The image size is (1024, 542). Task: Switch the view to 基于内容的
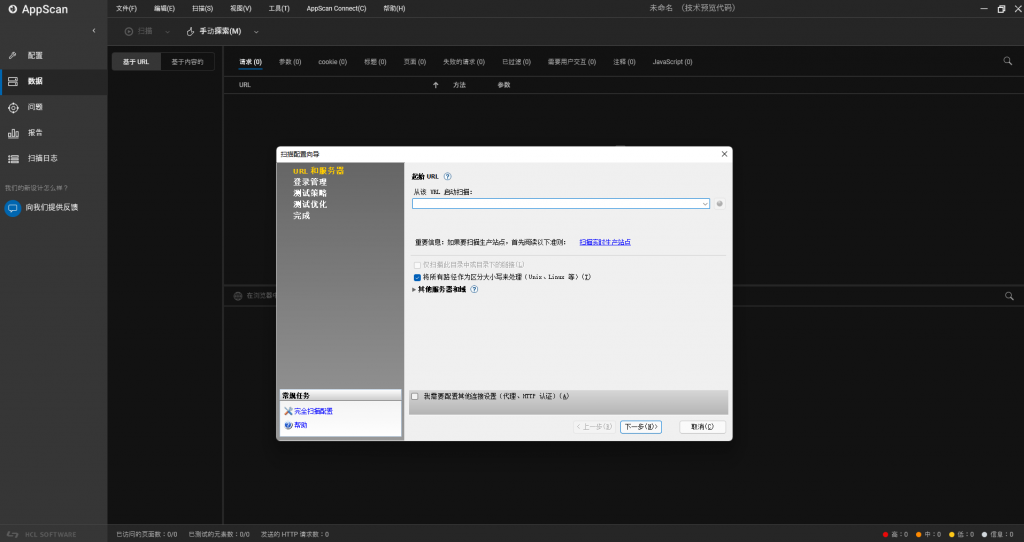click(187, 62)
